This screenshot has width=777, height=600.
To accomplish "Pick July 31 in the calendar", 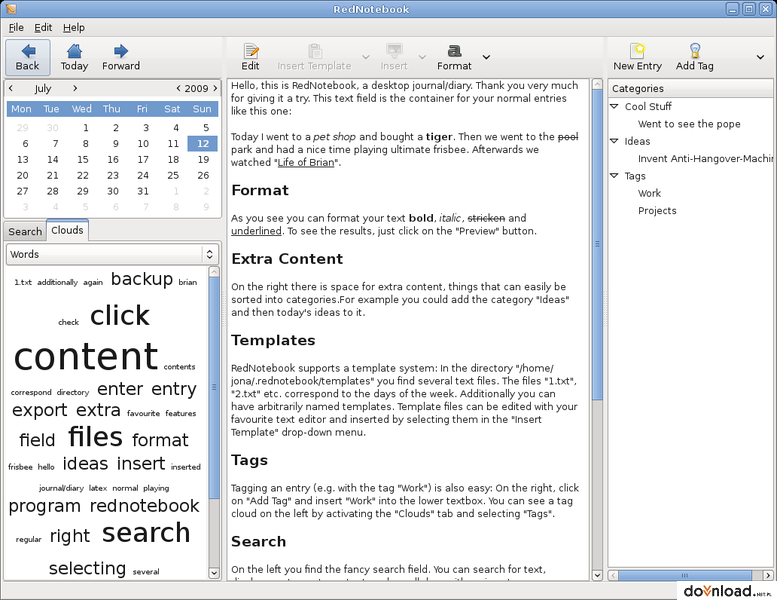I will pos(143,191).
